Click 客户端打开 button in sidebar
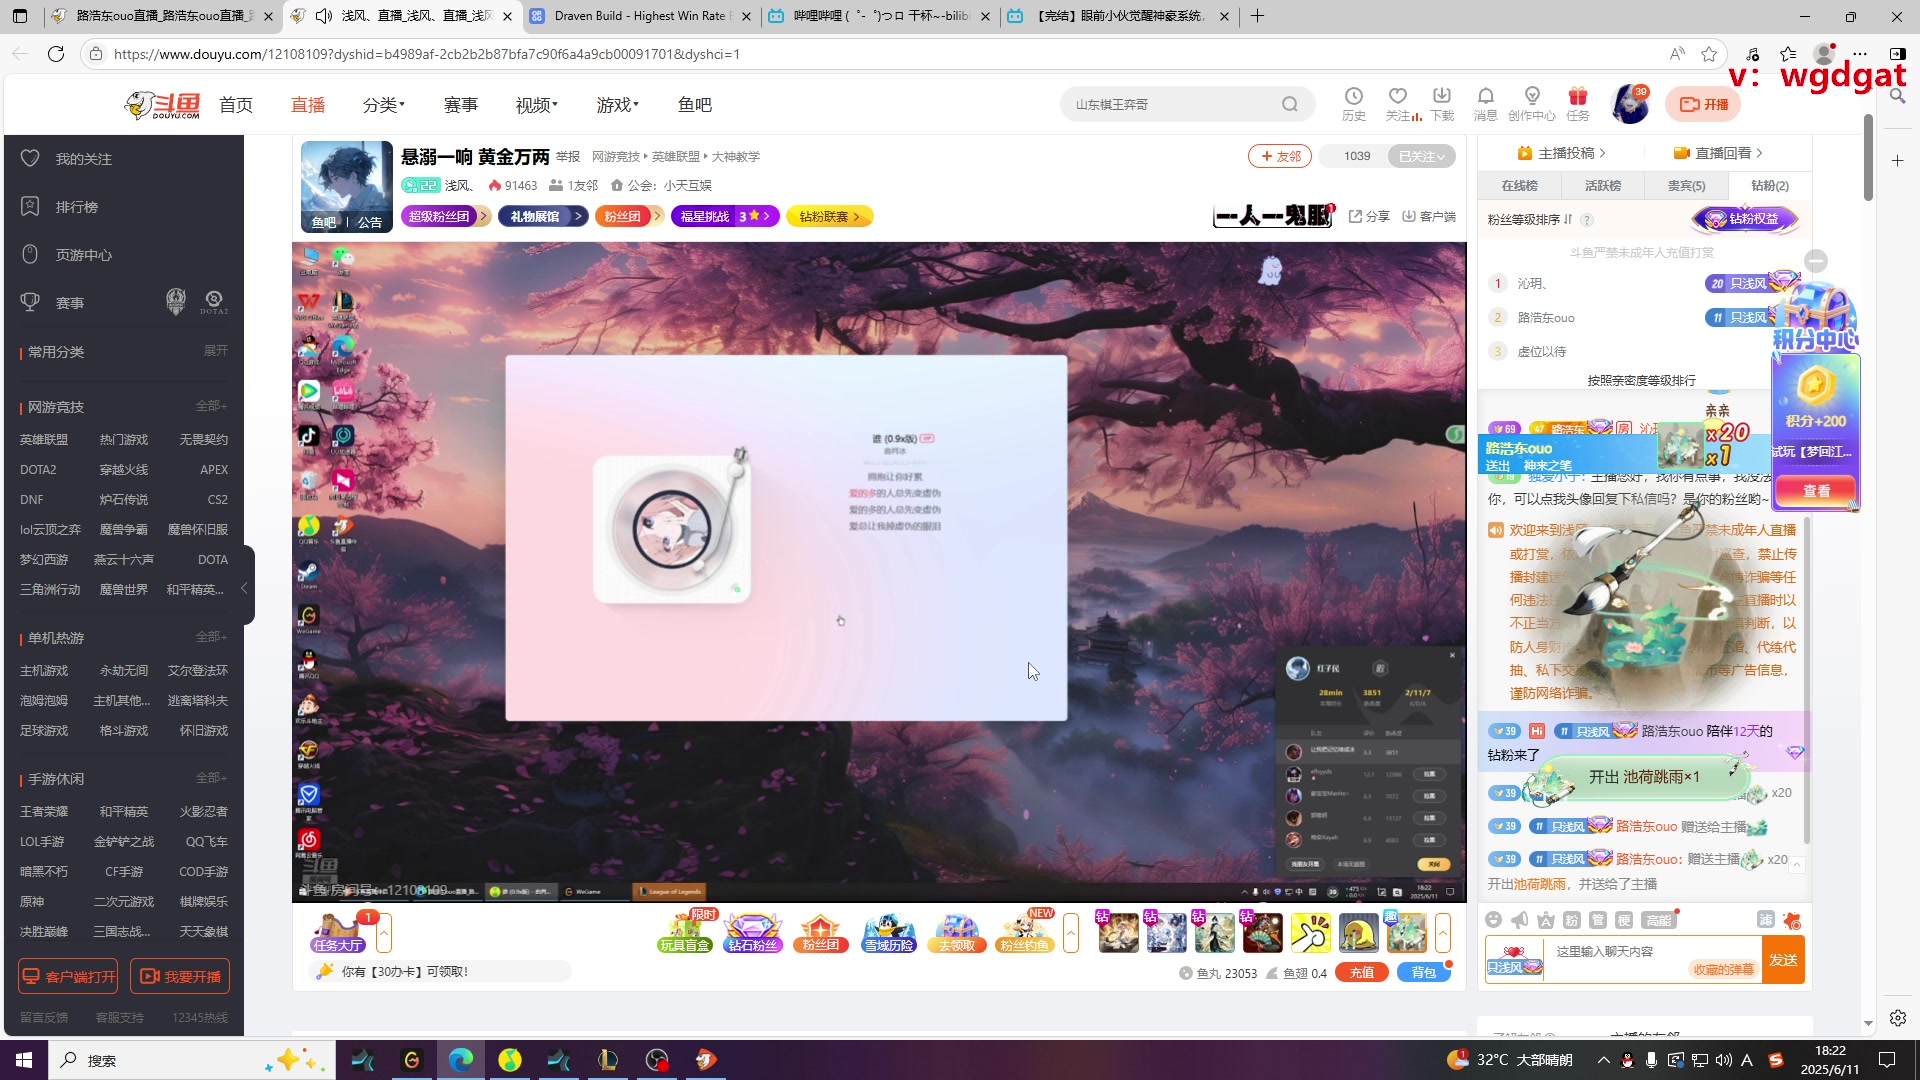 tap(68, 976)
